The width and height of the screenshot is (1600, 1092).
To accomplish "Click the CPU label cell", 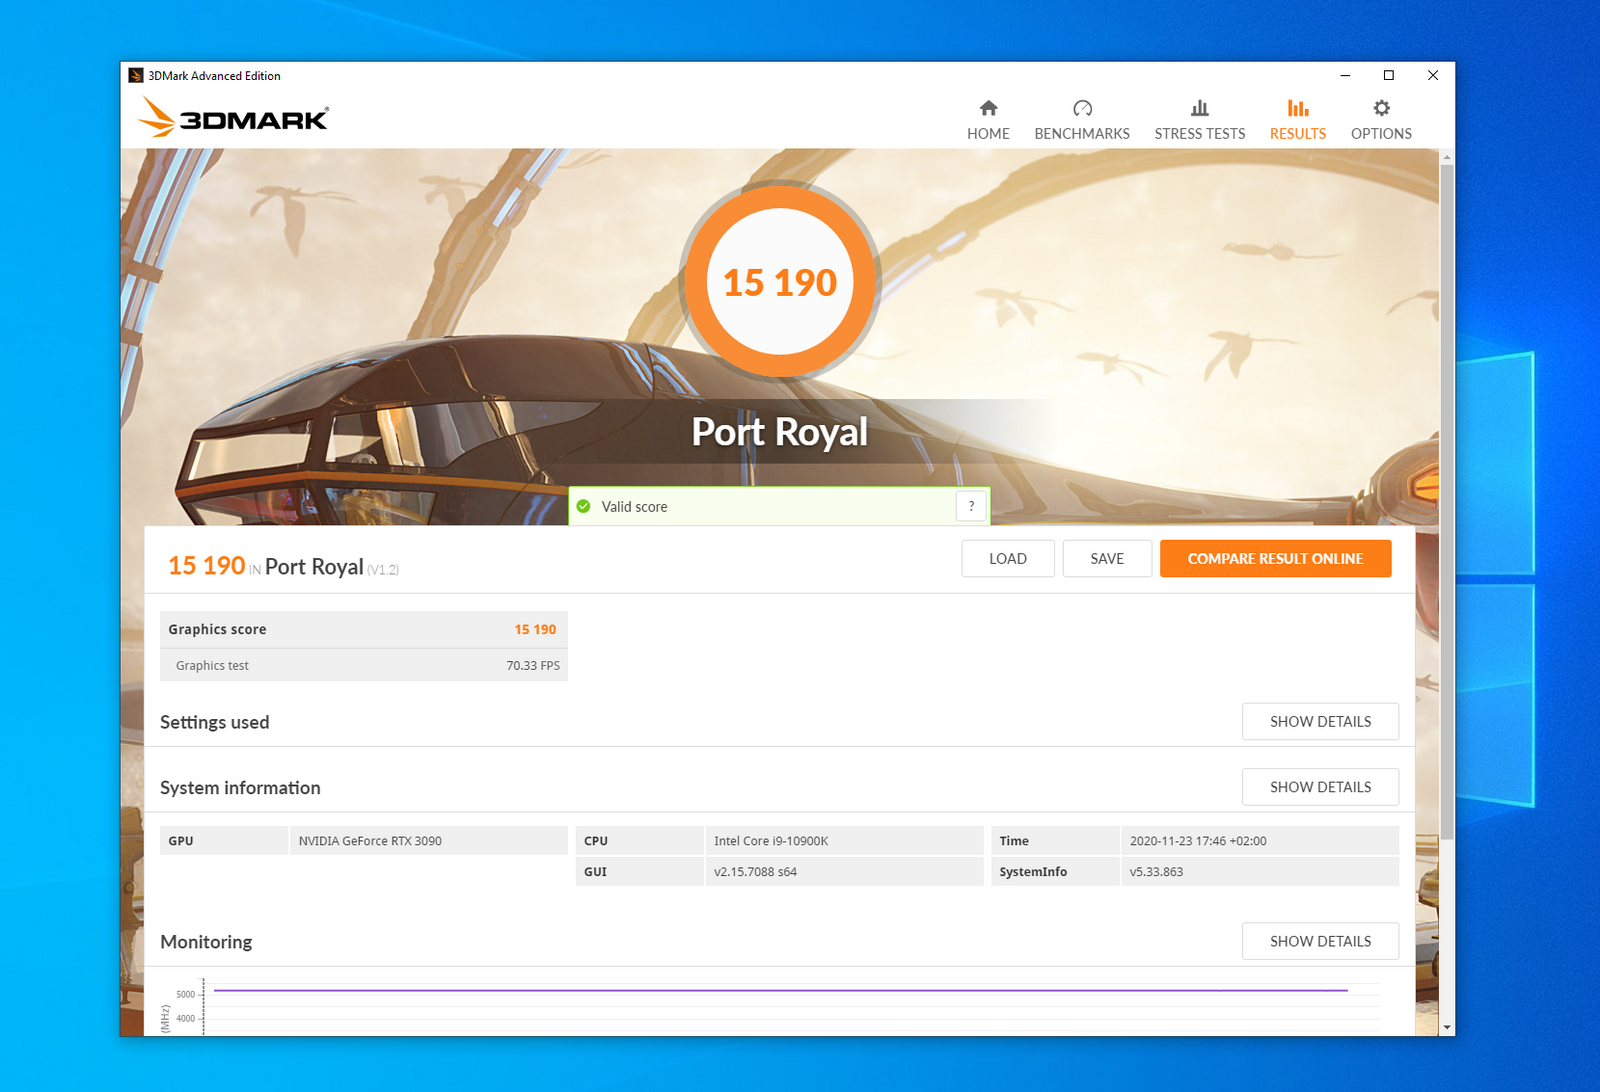I will [x=640, y=841].
